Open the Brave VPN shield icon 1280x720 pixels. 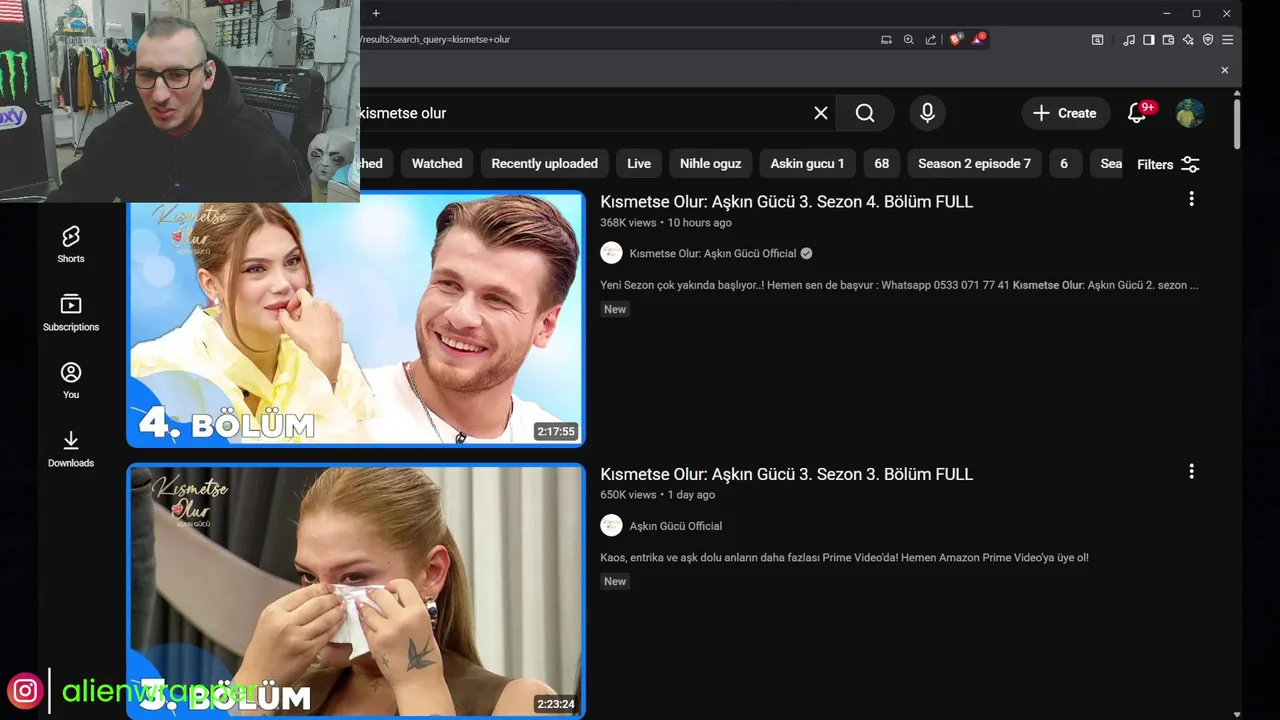click(1208, 39)
